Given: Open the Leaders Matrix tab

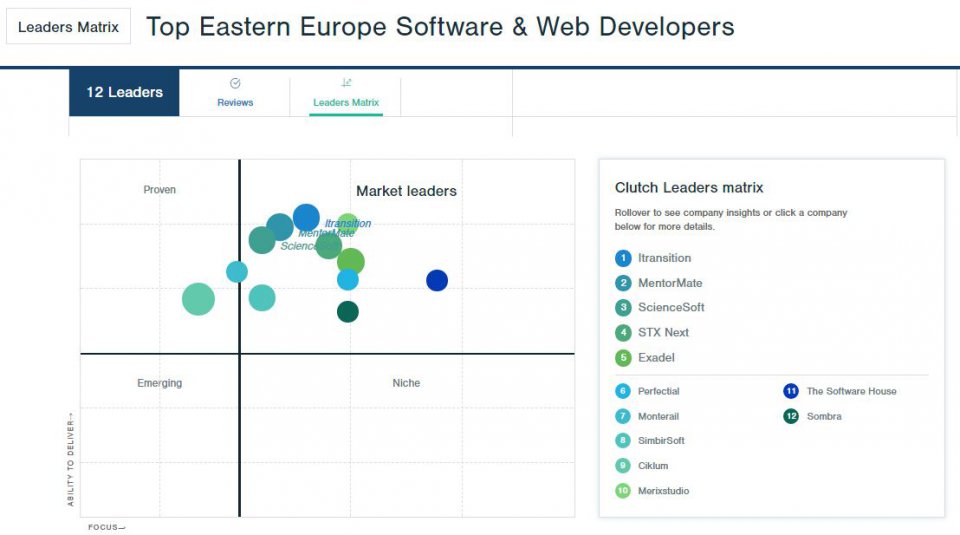Looking at the screenshot, I should tap(346, 102).
